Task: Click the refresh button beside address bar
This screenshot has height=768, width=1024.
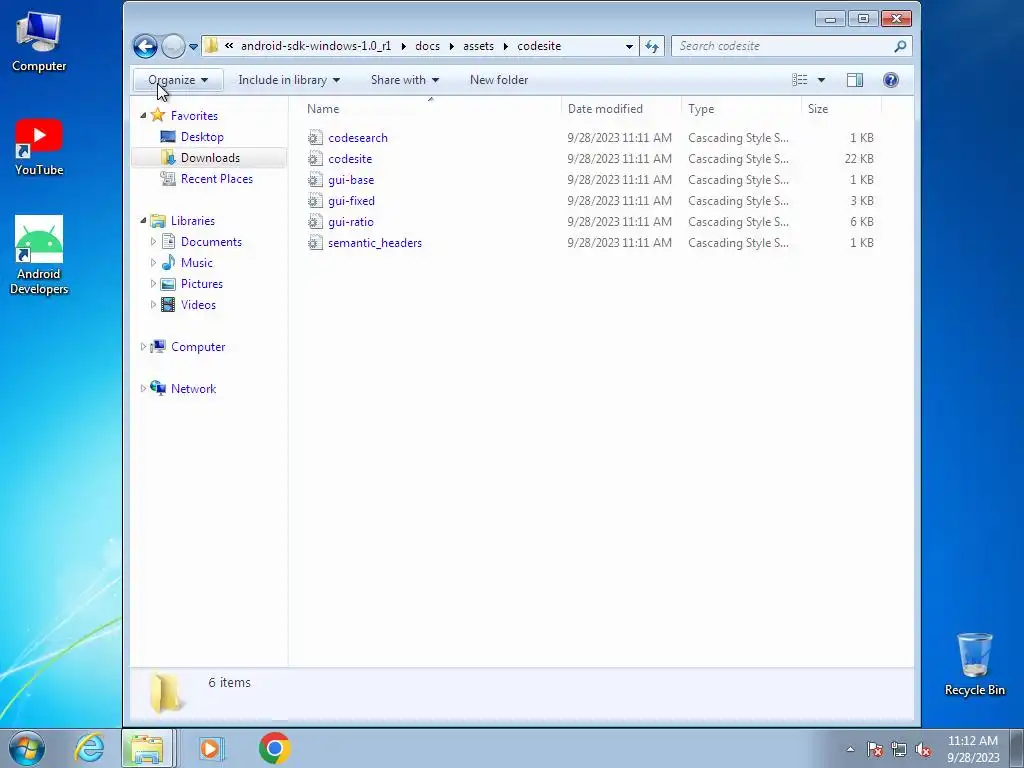Action: point(652,46)
